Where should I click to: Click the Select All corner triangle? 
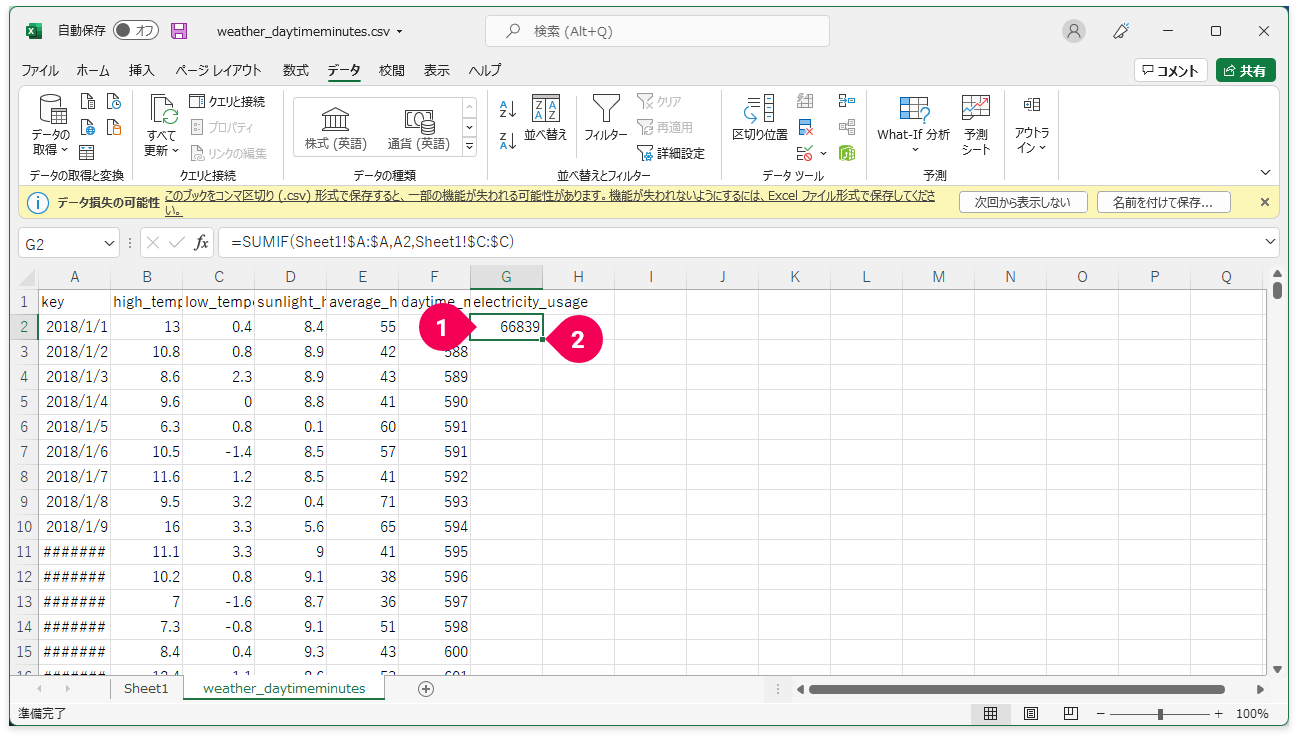[x=29, y=277]
